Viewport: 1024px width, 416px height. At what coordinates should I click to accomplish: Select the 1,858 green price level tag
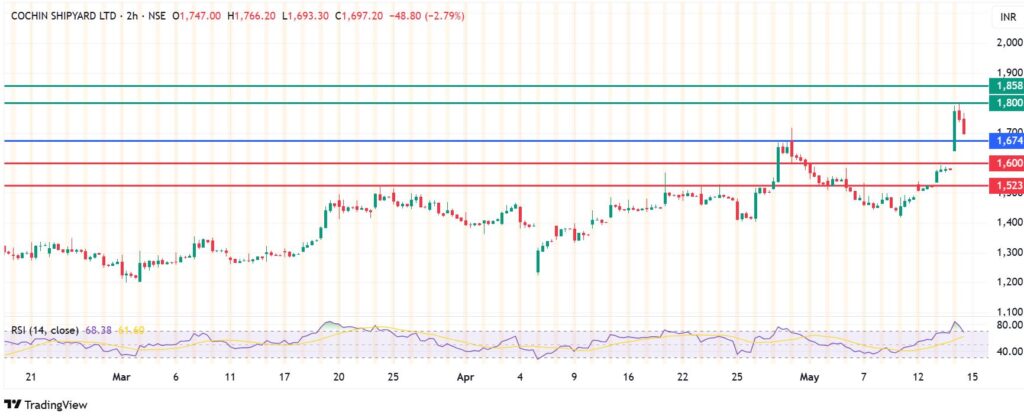point(1007,87)
